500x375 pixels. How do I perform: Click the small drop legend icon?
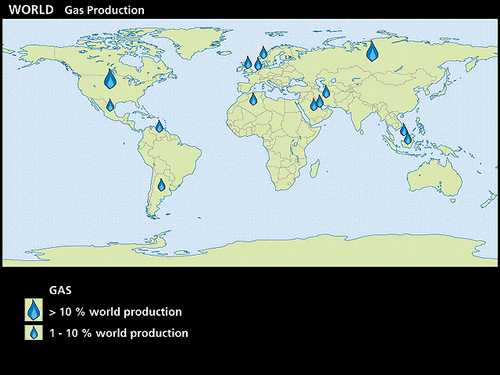34,333
